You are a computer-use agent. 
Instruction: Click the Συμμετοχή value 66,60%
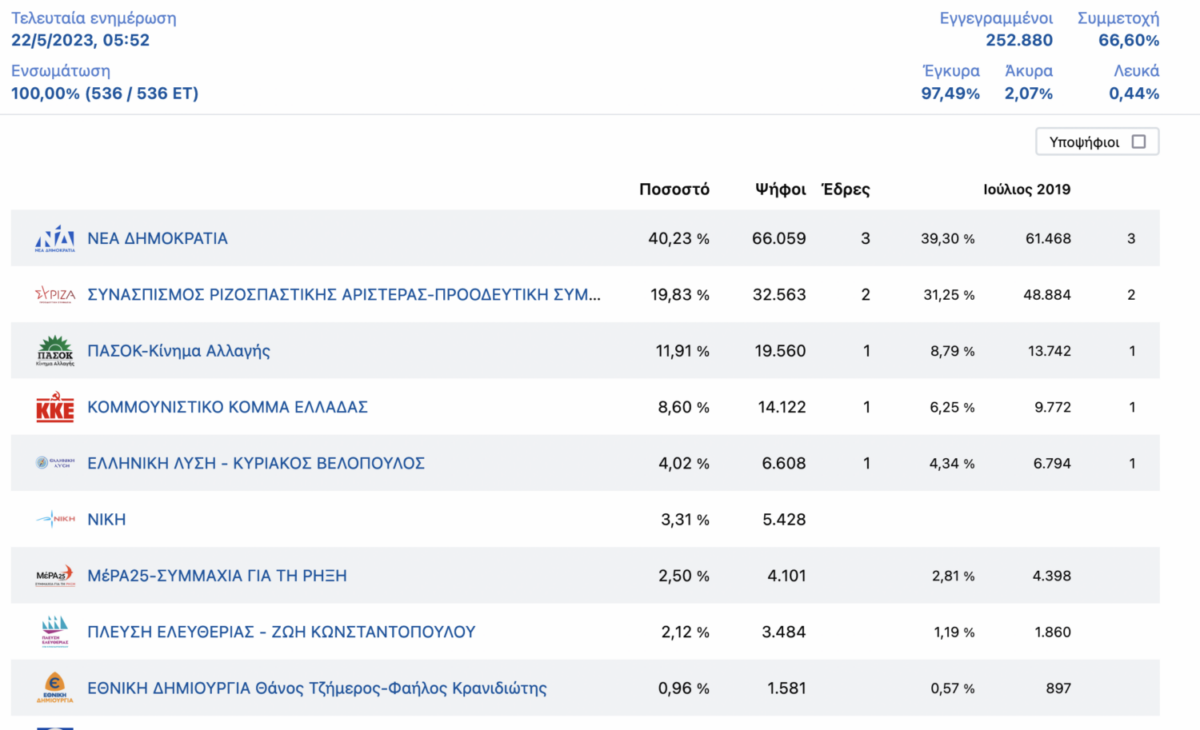pos(1129,40)
